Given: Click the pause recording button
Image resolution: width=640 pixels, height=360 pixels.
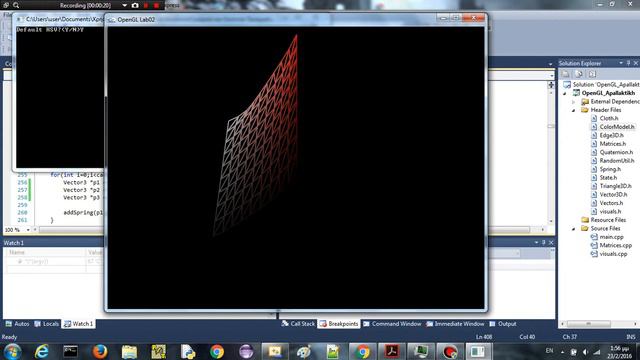Looking at the screenshot, I should (x=146, y=5).
